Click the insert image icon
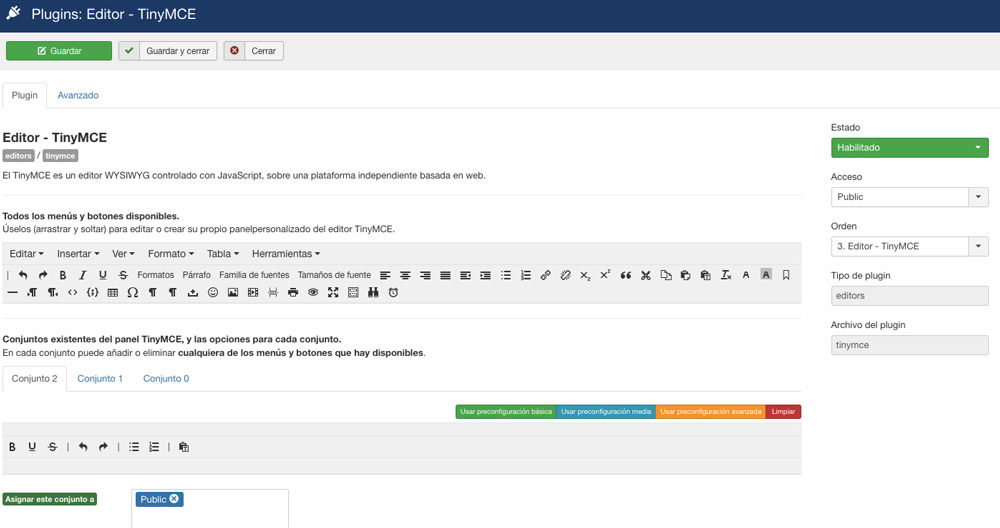 (233, 292)
